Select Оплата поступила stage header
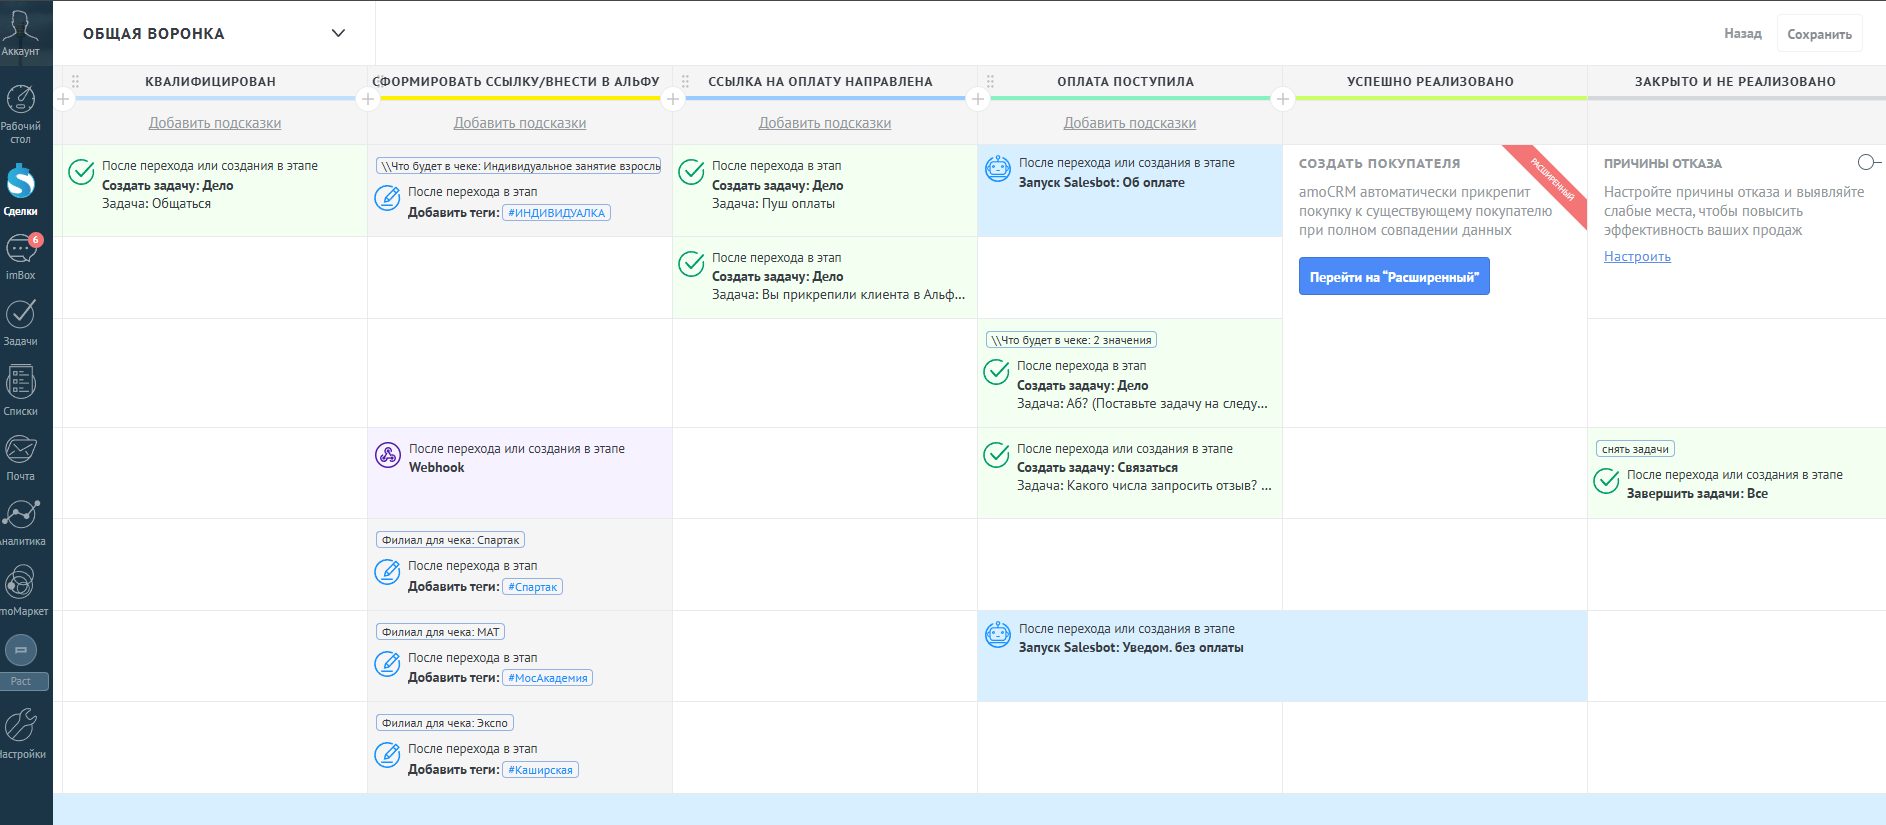Image resolution: width=1886 pixels, height=825 pixels. 1125,82
